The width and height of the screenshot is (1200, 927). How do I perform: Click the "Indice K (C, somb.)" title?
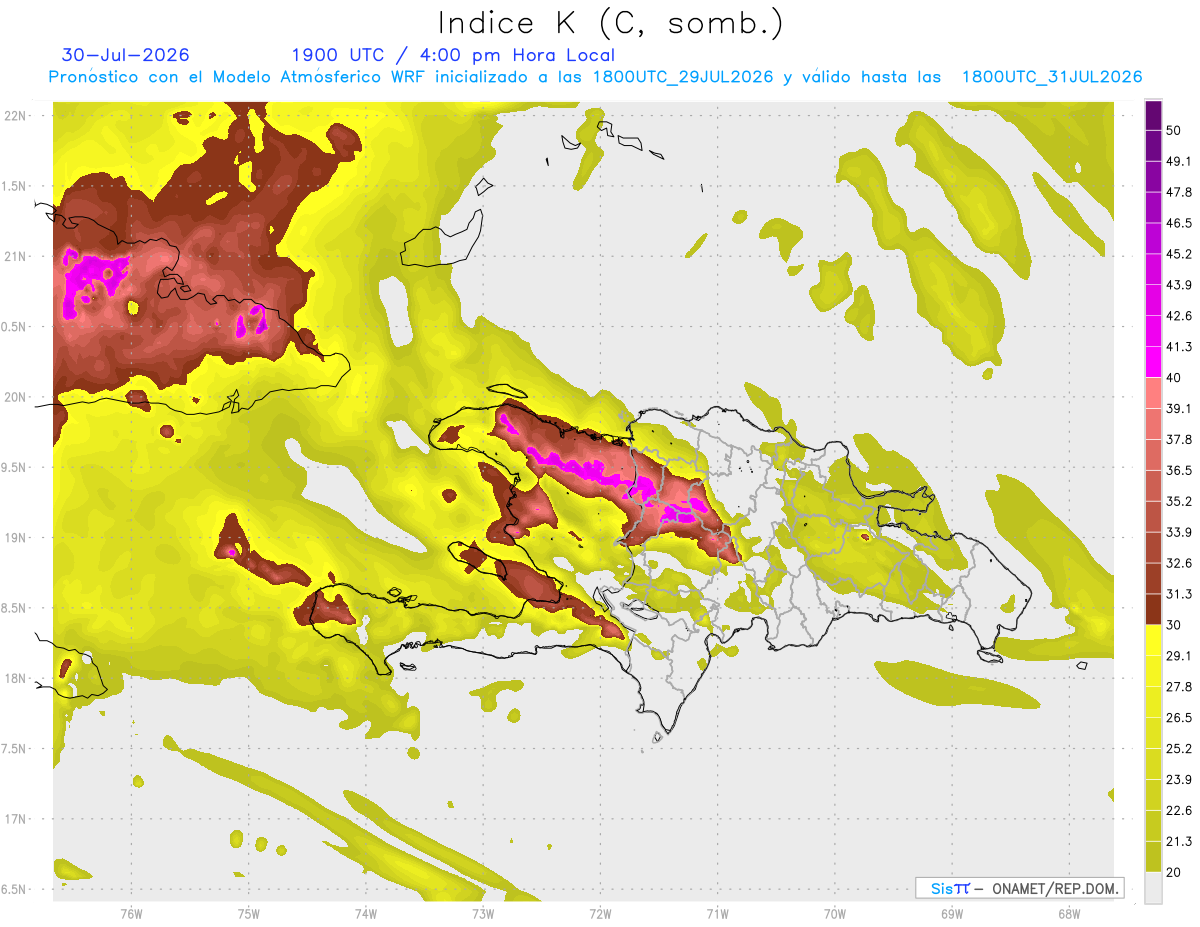tap(610, 24)
